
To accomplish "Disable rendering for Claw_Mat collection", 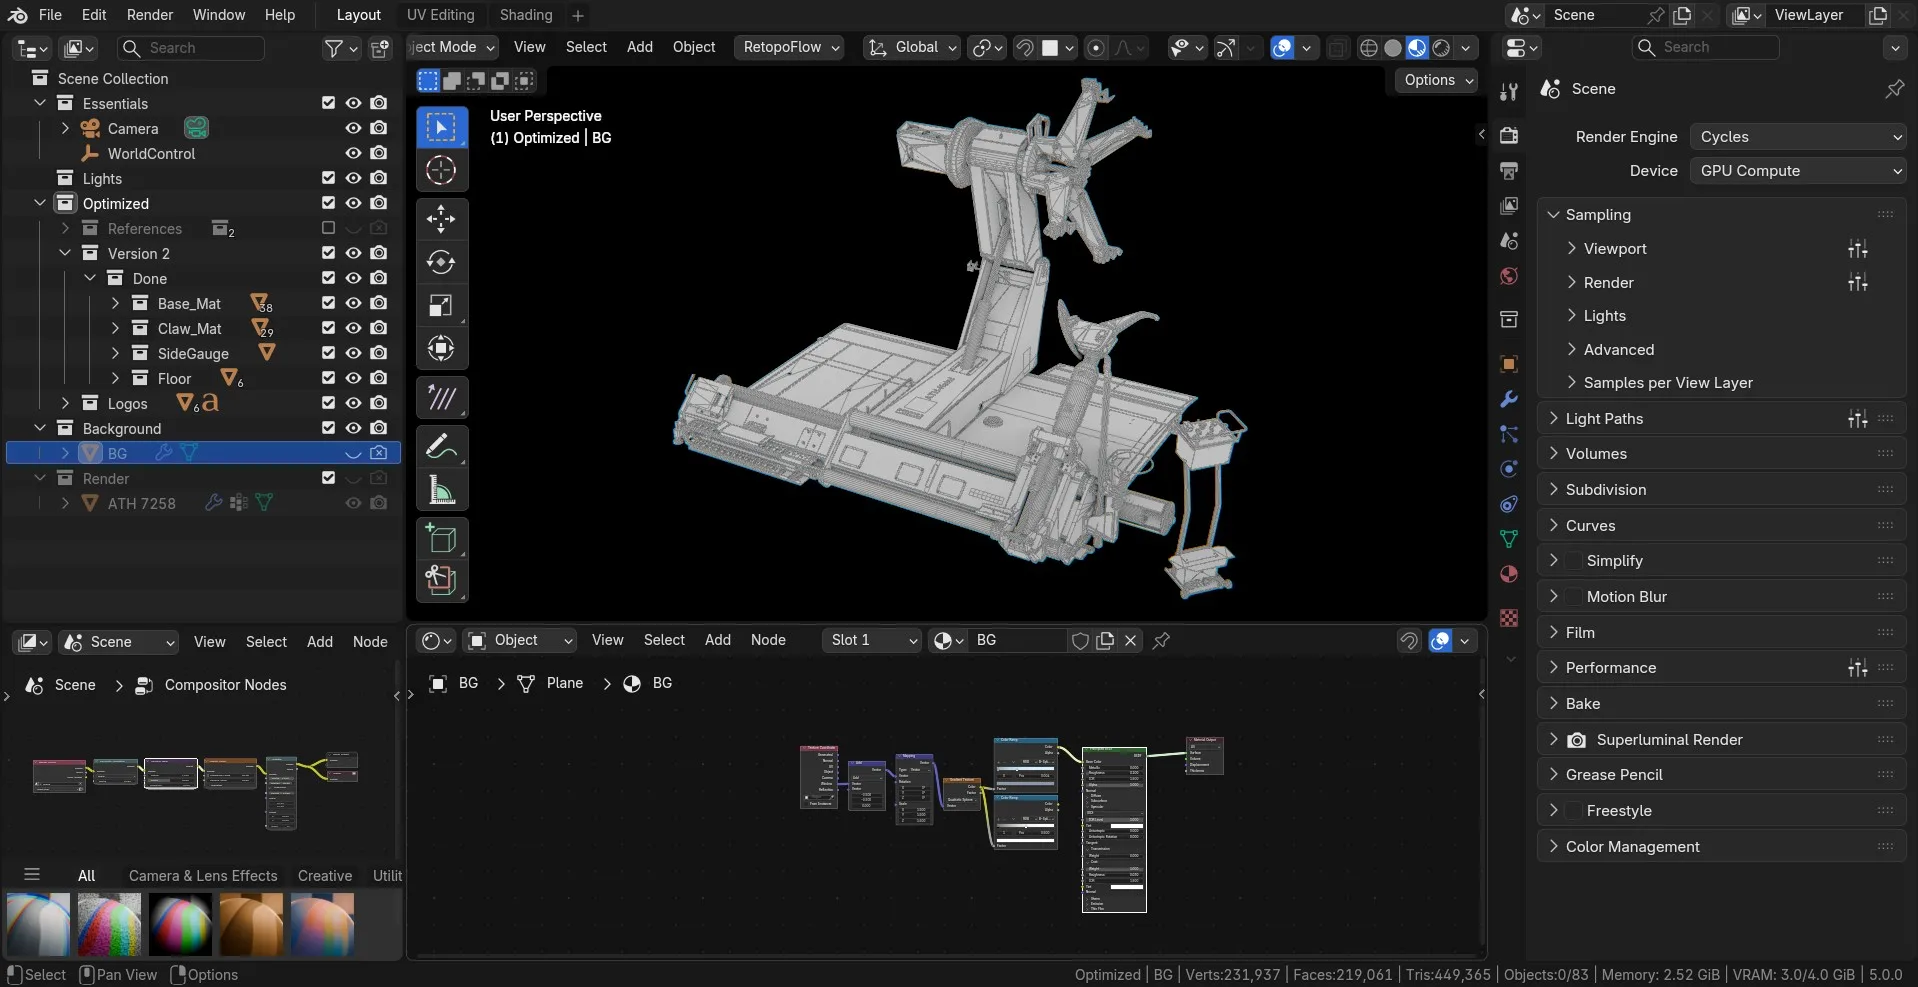I will 379,328.
